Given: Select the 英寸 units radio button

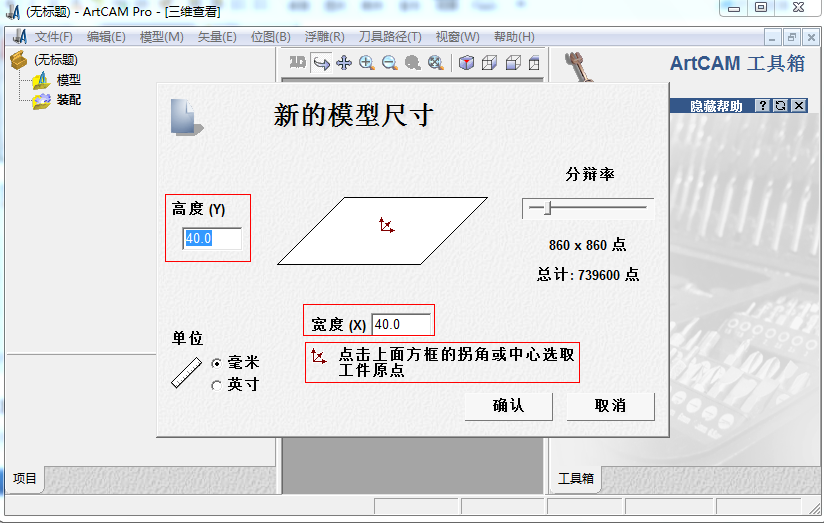Looking at the screenshot, I should pyautogui.click(x=216, y=385).
